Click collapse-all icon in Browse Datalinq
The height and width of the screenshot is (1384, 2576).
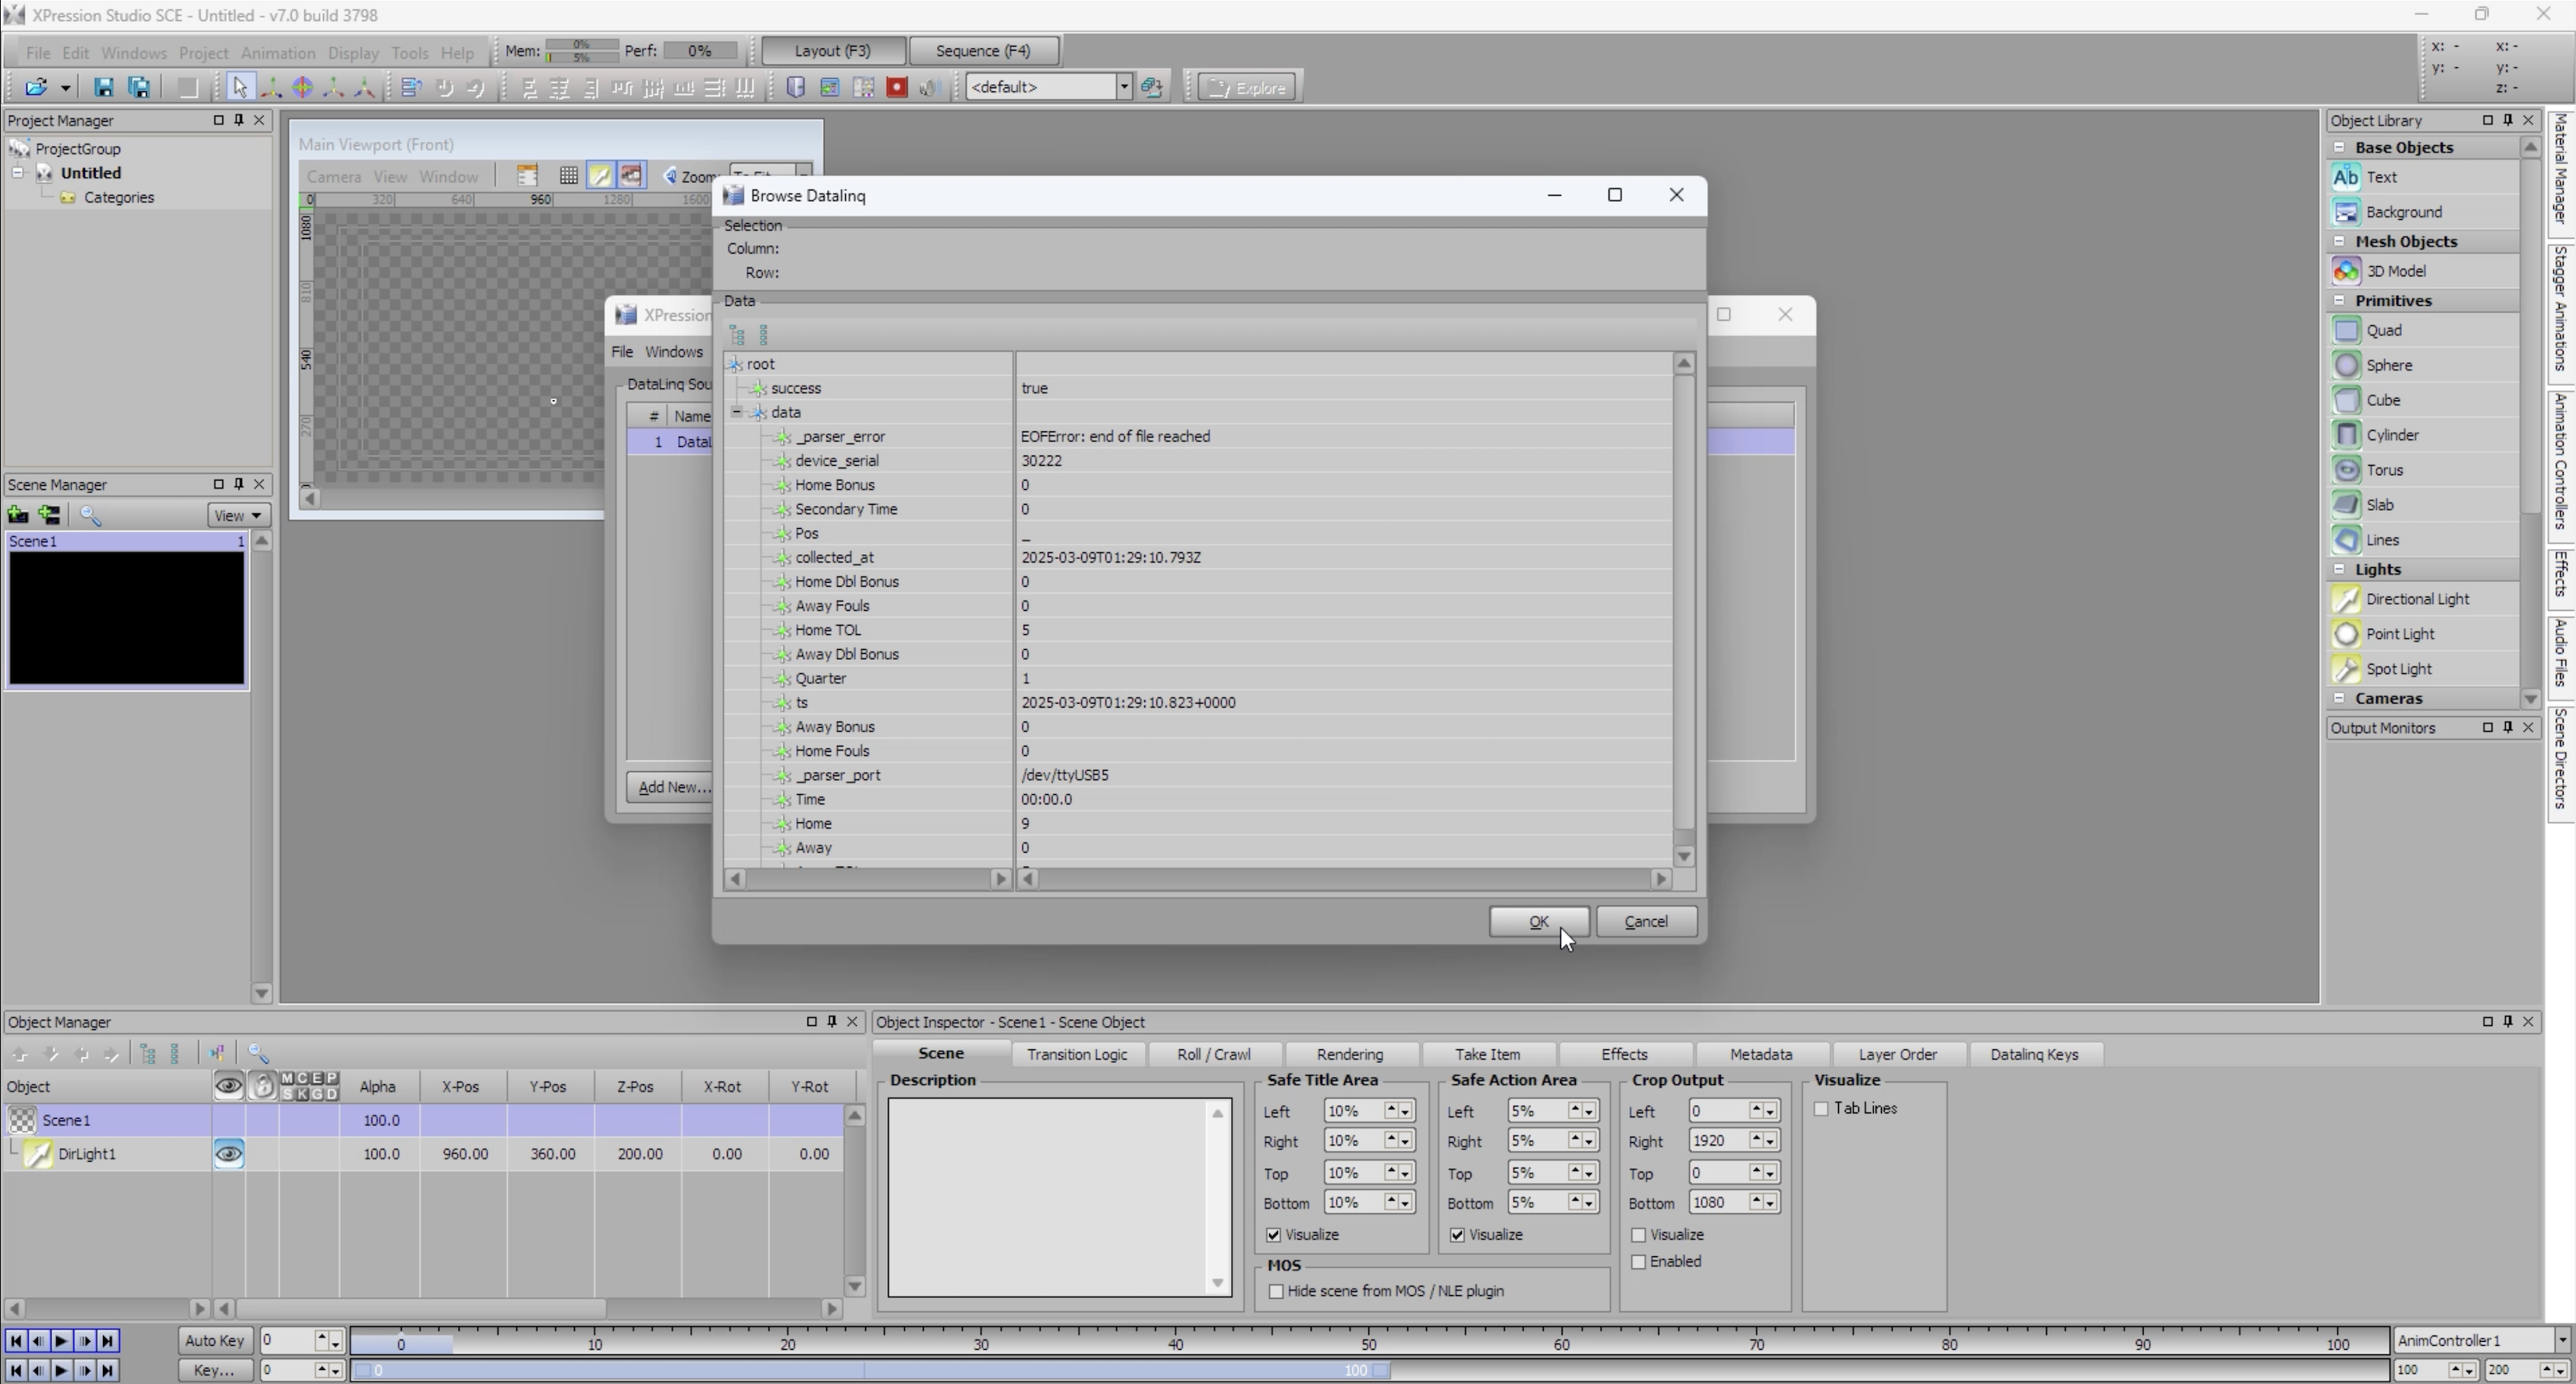tap(764, 335)
